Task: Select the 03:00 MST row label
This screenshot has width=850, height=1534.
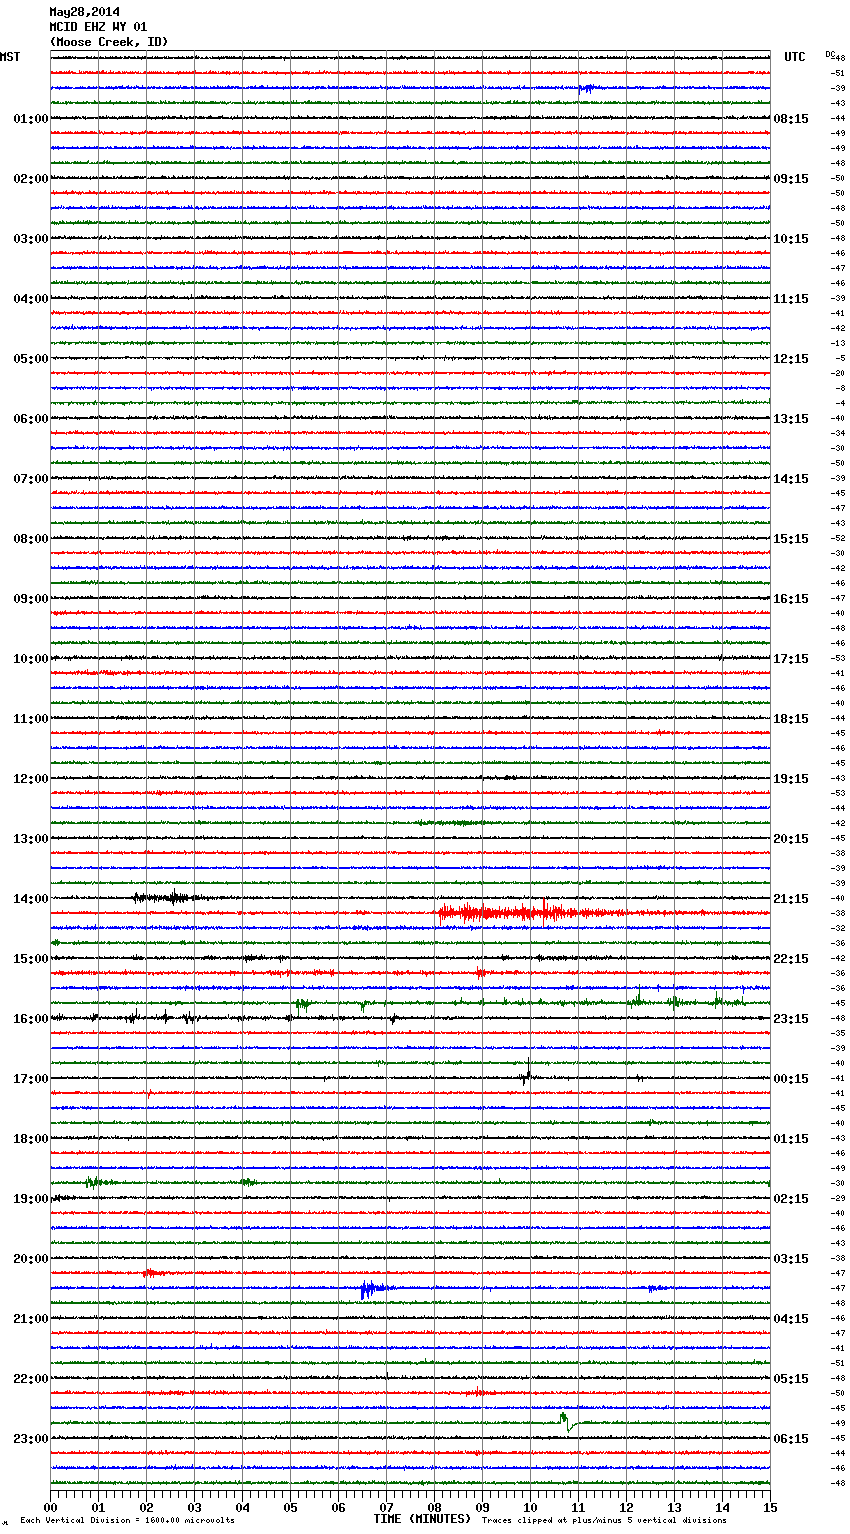Action: coord(30,239)
